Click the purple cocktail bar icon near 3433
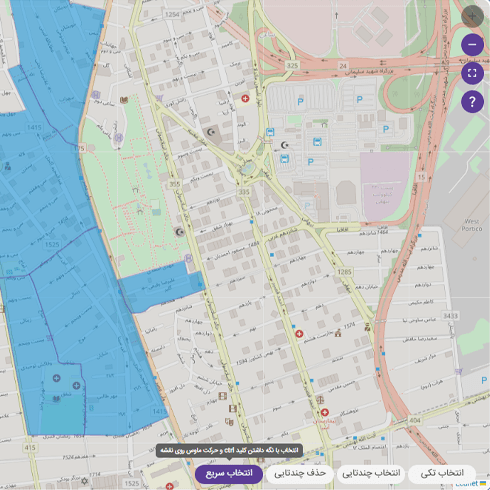 (x=459, y=371)
